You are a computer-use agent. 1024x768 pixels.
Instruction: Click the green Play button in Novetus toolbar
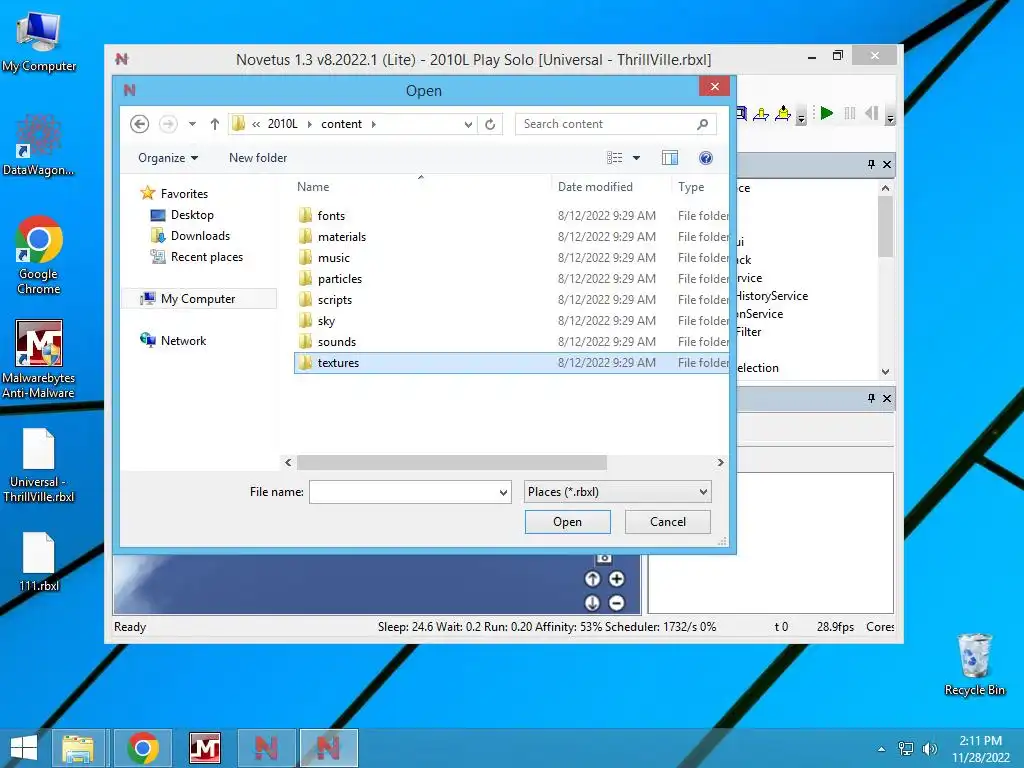click(x=827, y=114)
